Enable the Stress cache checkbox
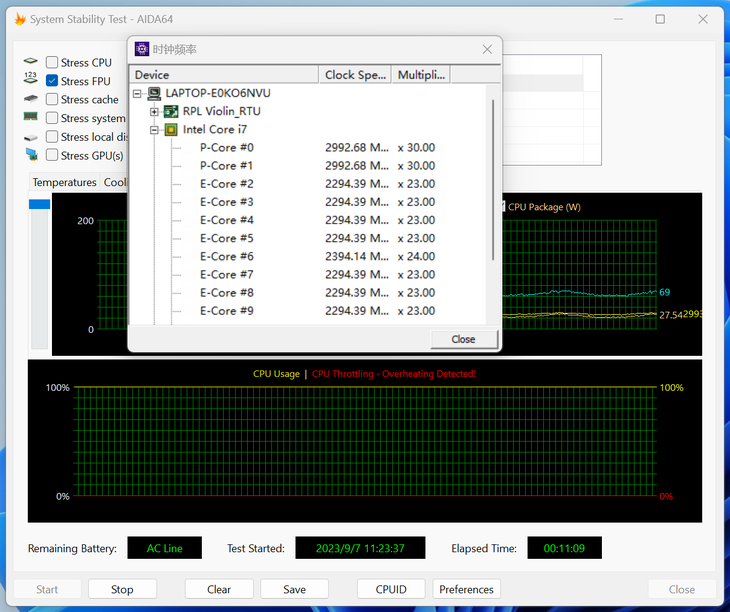The height and width of the screenshot is (612, 730). pos(52,99)
